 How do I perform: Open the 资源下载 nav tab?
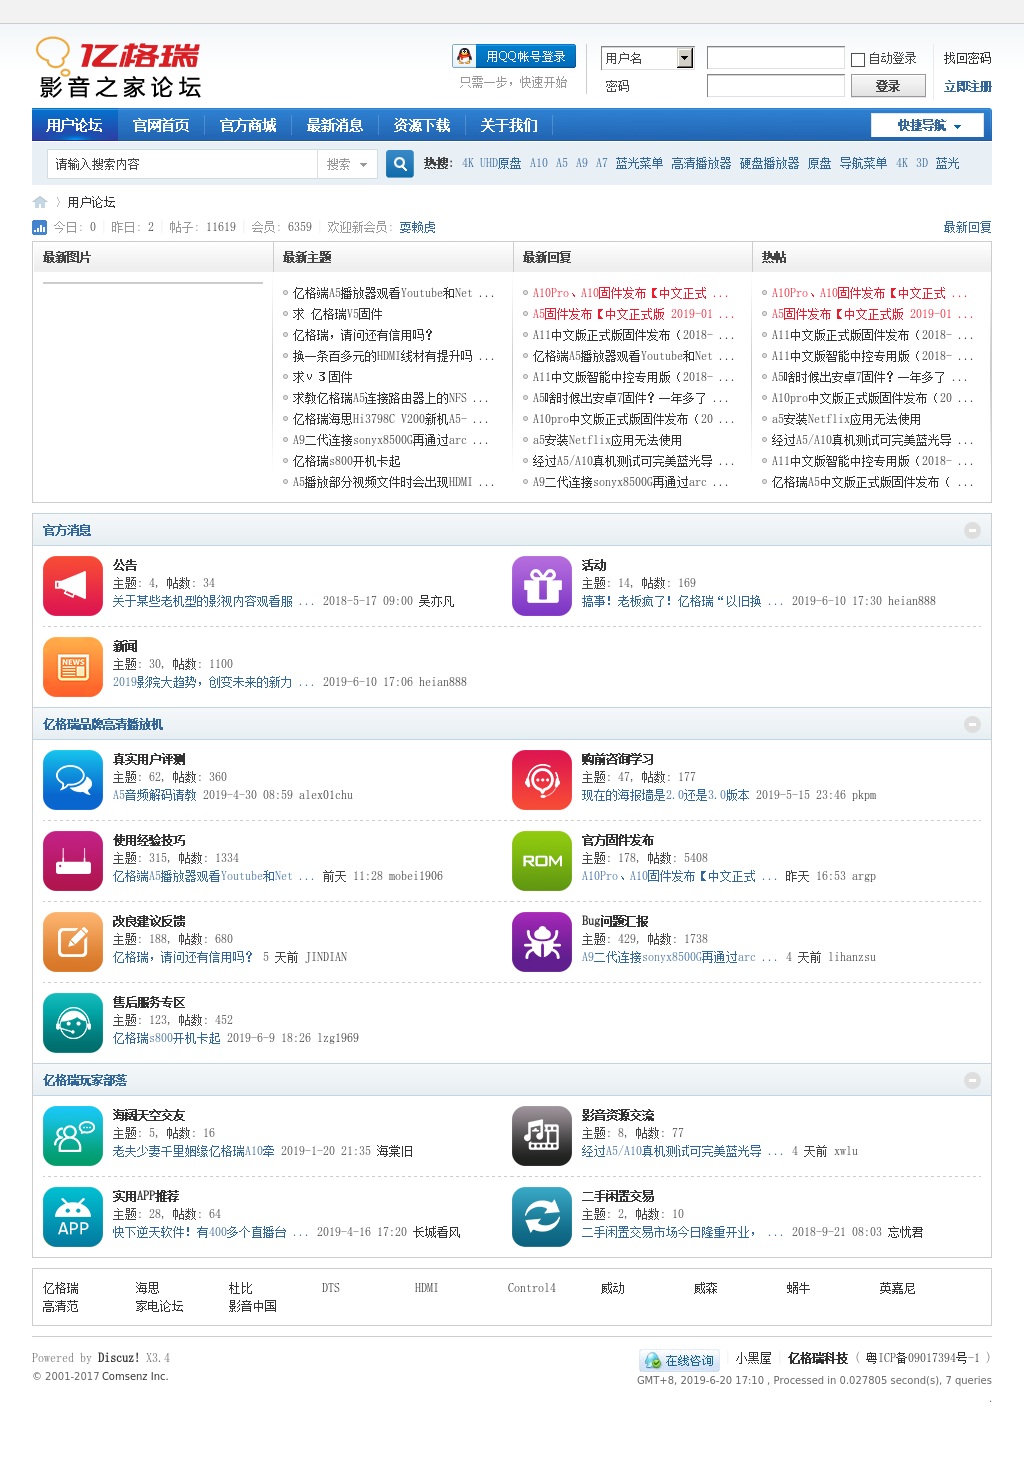point(422,125)
